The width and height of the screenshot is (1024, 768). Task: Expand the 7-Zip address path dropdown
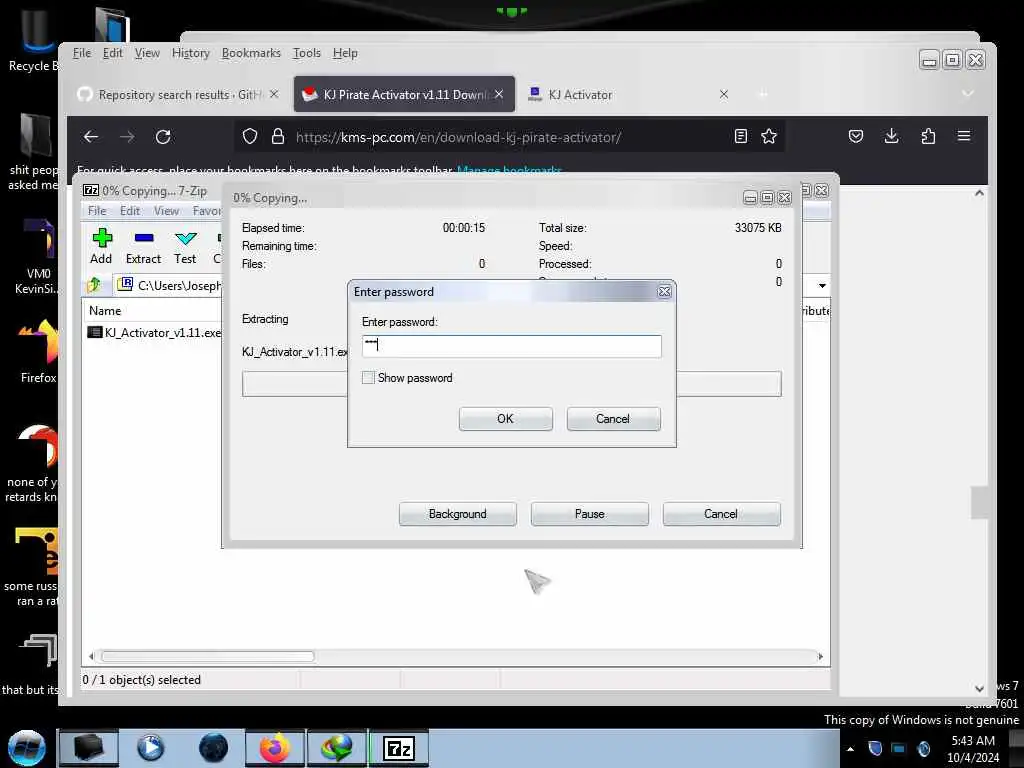tap(822, 285)
